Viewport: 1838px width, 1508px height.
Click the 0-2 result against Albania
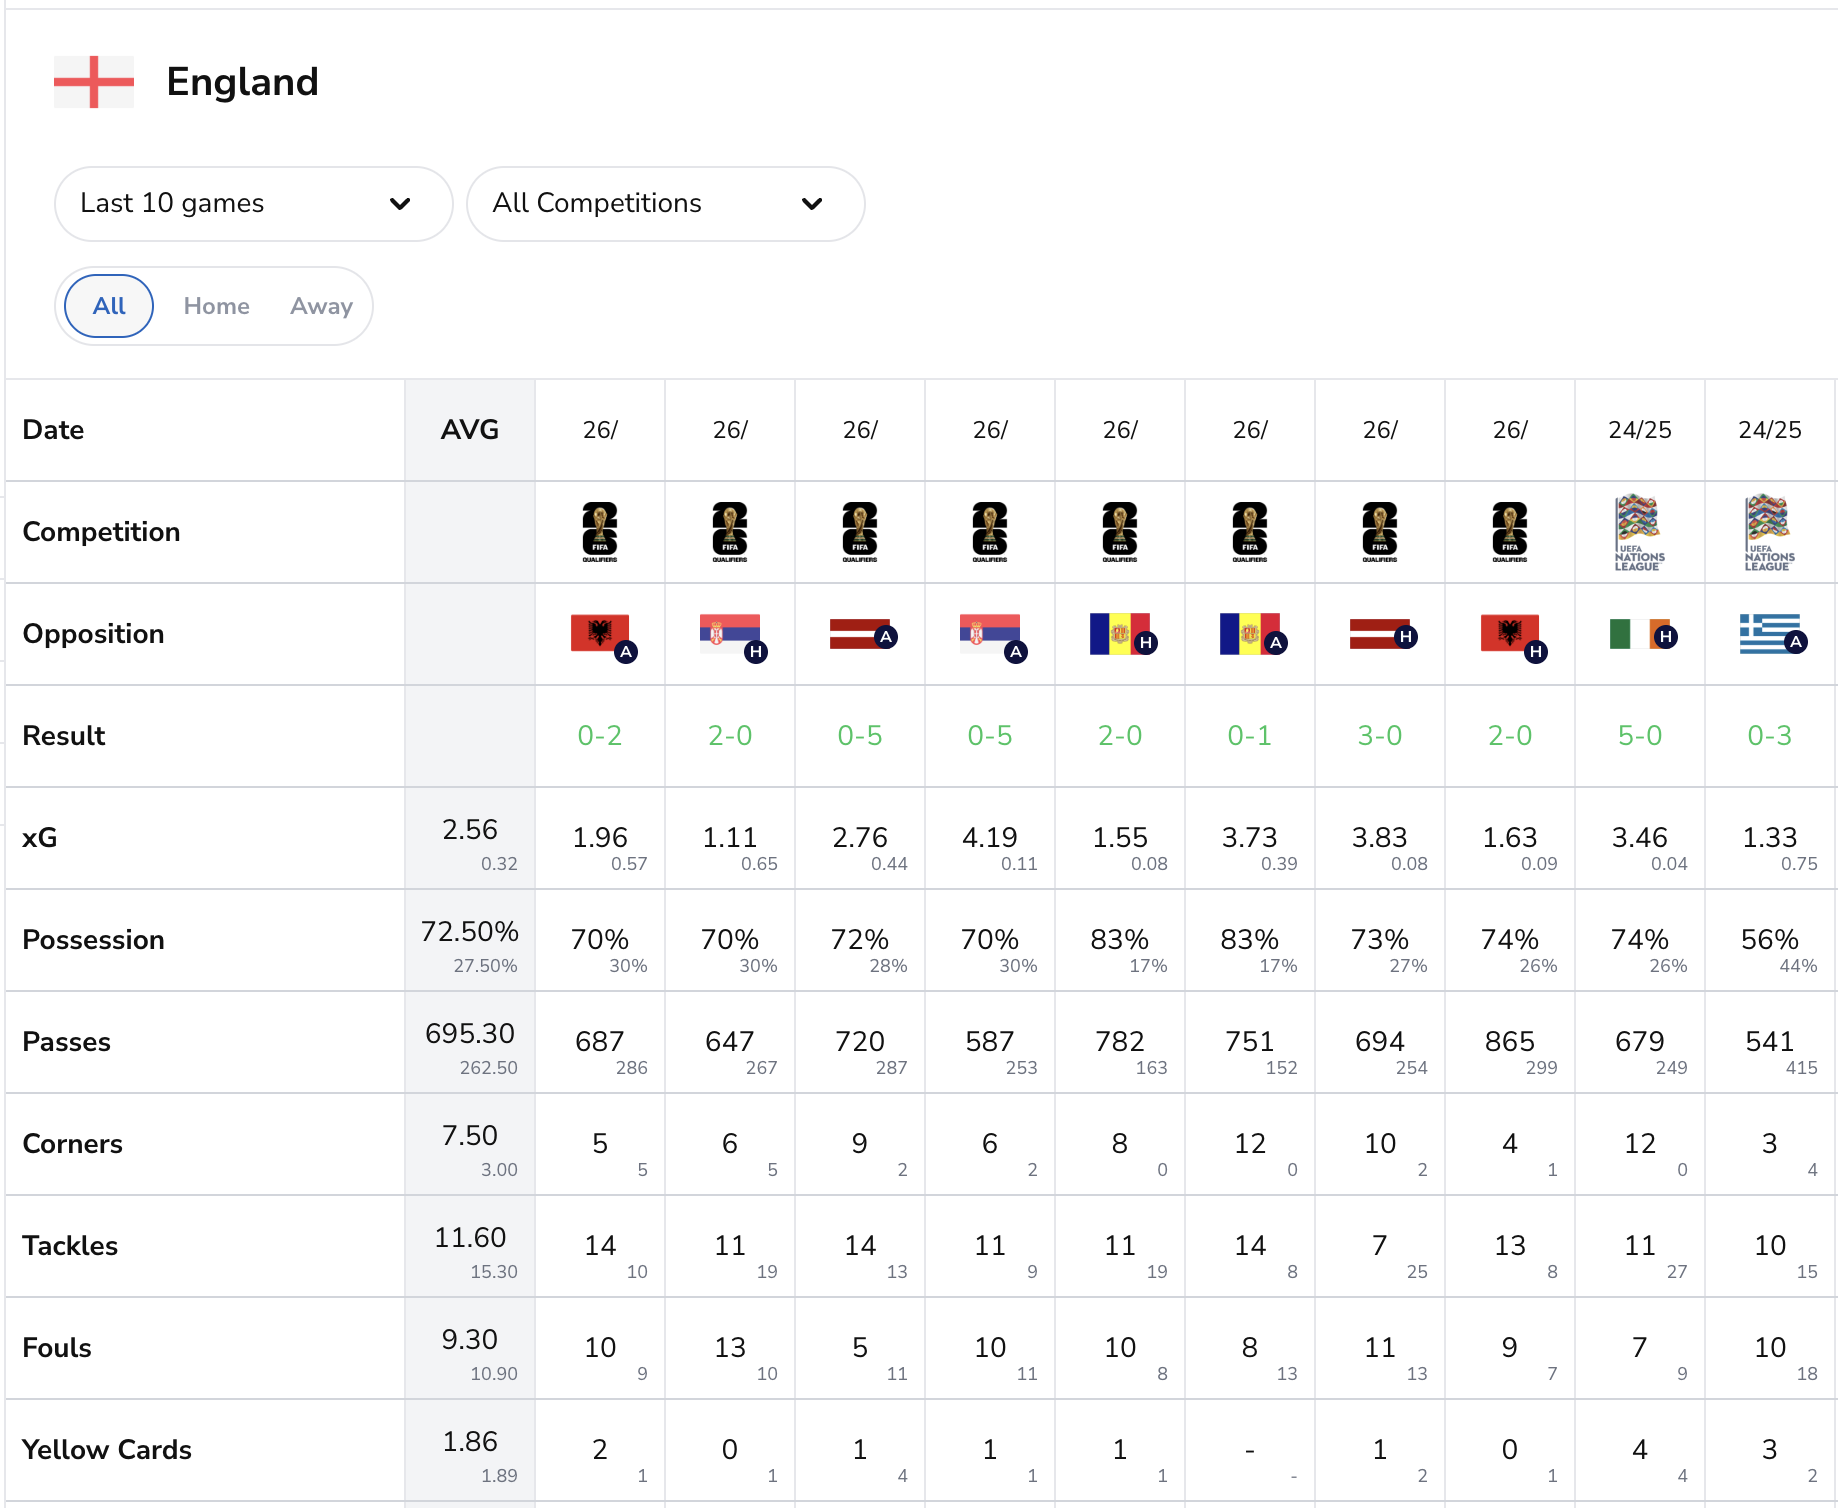tap(601, 736)
